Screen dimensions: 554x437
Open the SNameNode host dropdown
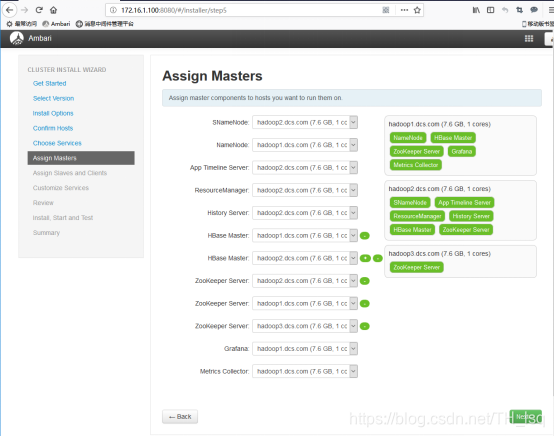pos(305,122)
